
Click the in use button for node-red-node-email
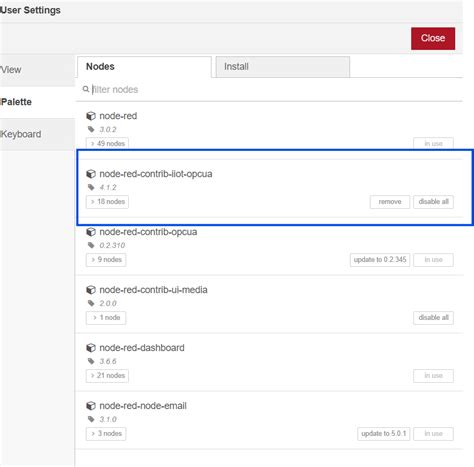(433, 434)
